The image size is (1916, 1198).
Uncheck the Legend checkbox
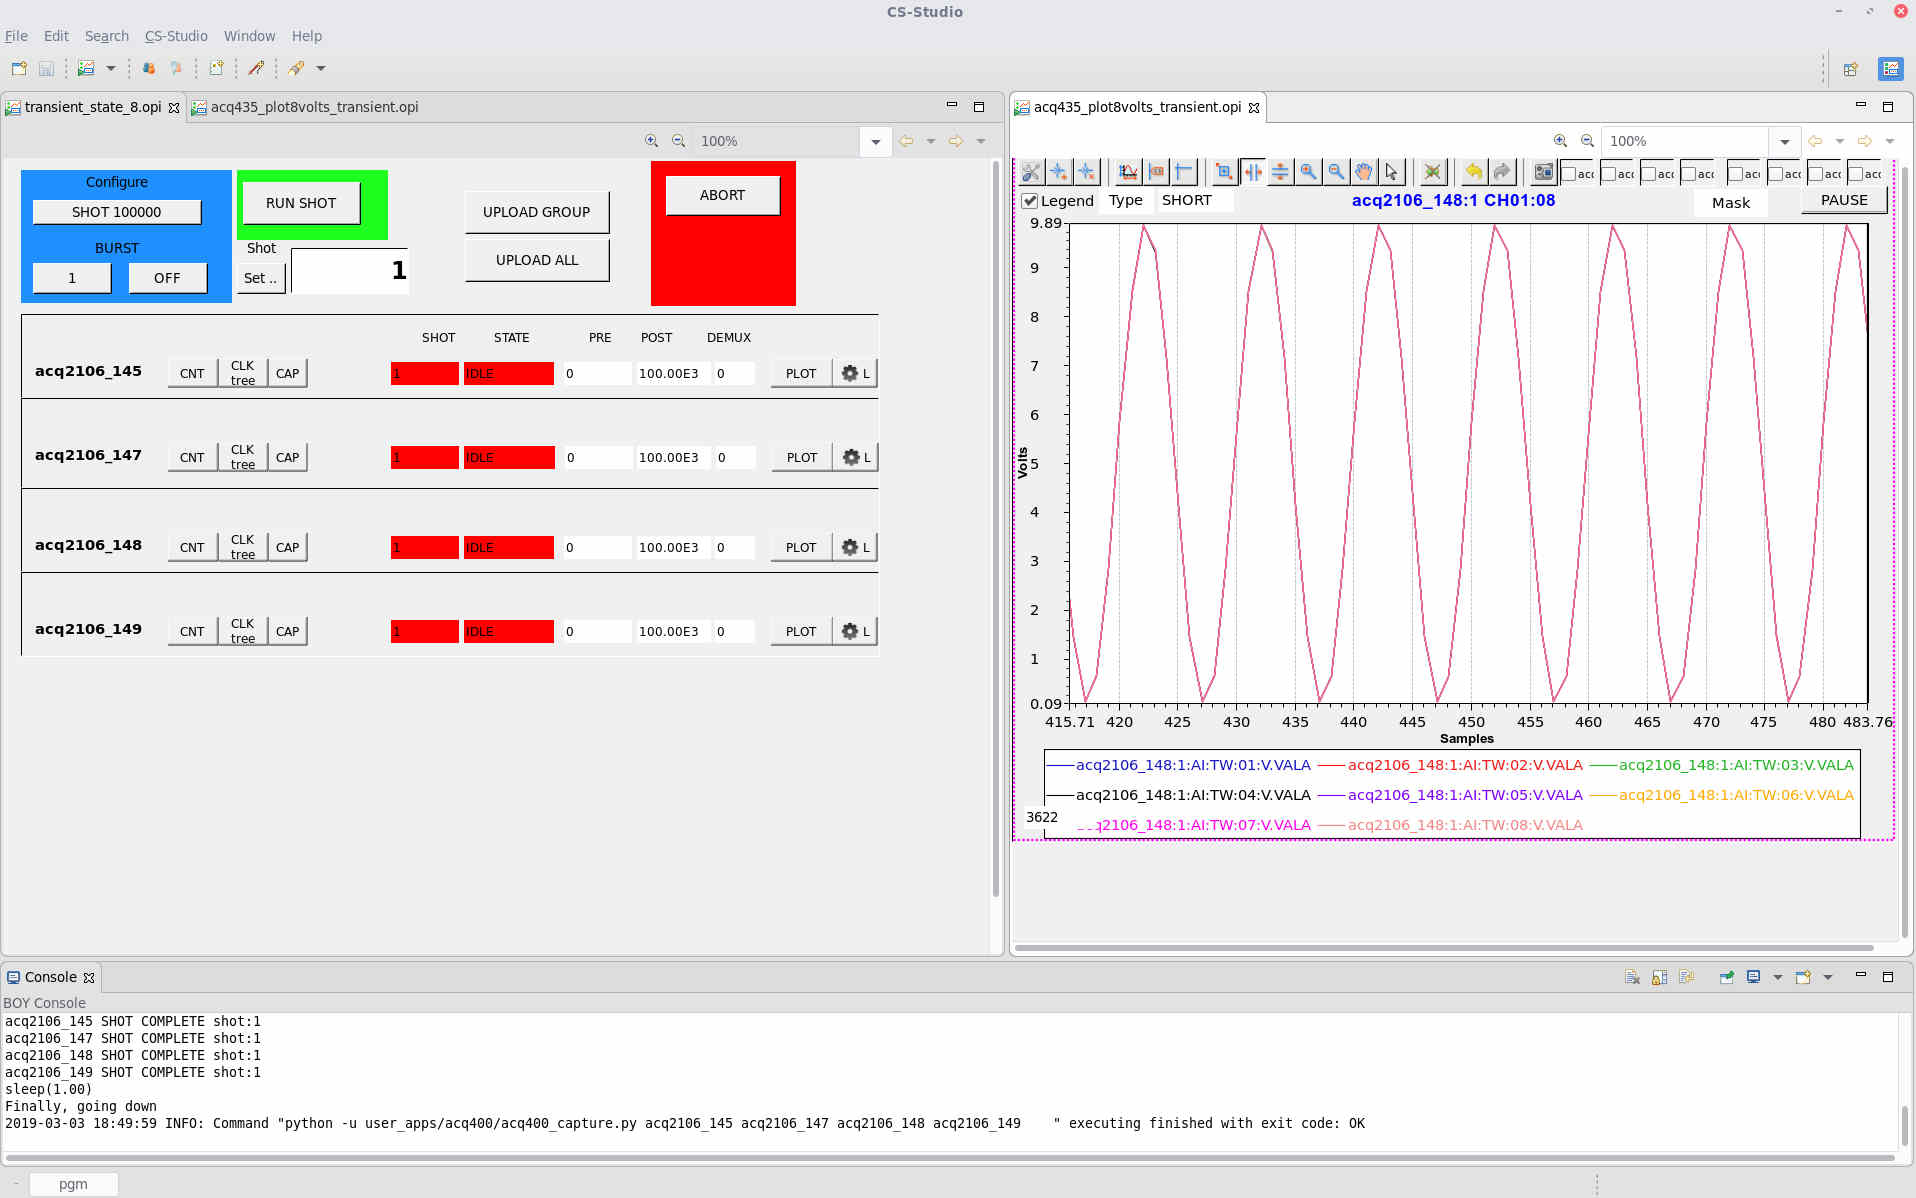[x=1029, y=201]
